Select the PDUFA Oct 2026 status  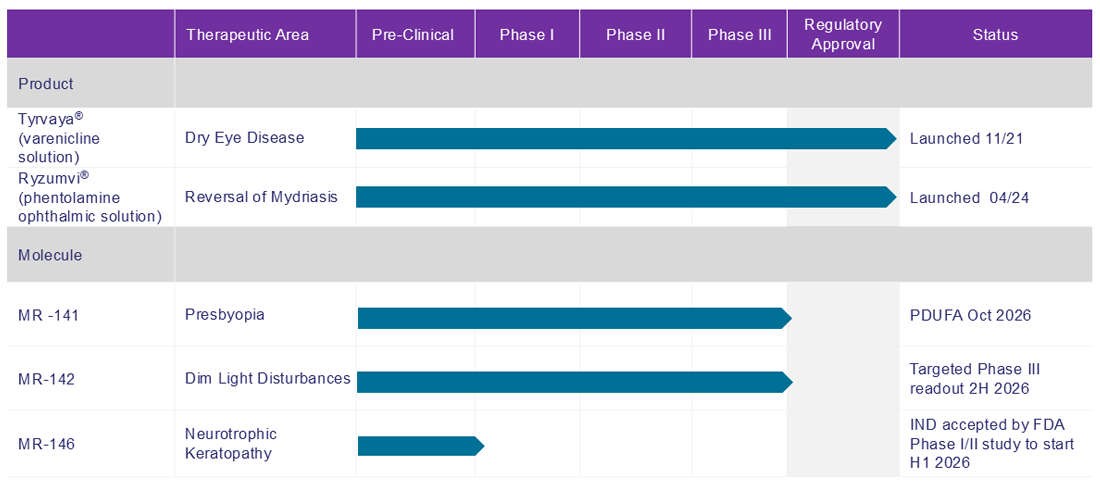tap(970, 316)
